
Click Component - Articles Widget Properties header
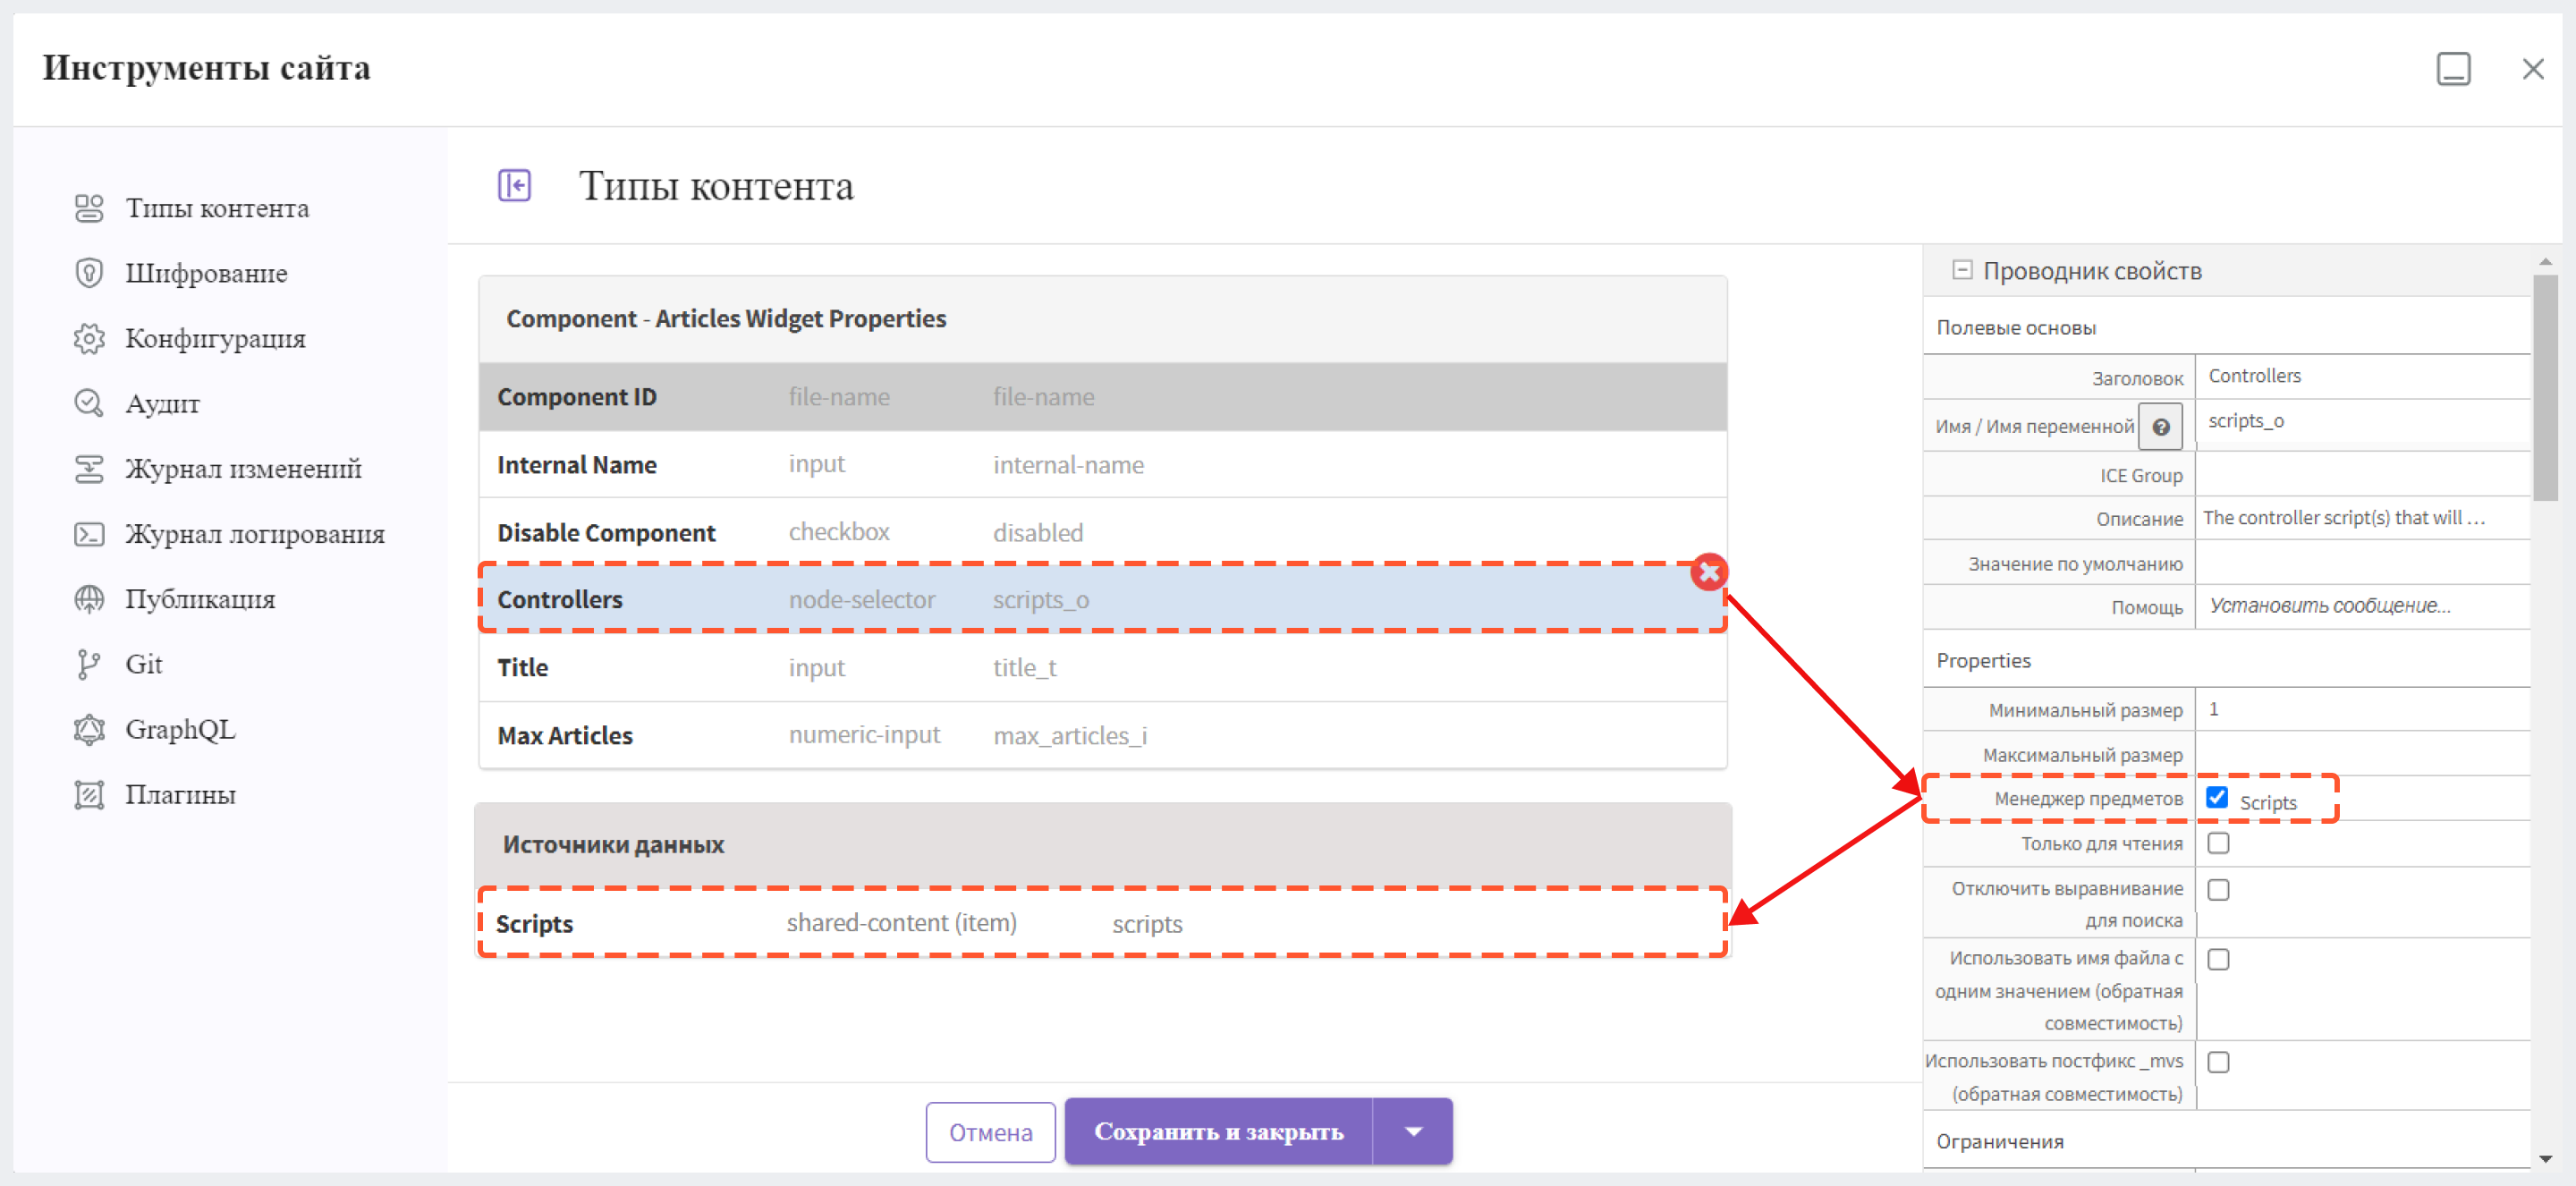(x=1102, y=319)
